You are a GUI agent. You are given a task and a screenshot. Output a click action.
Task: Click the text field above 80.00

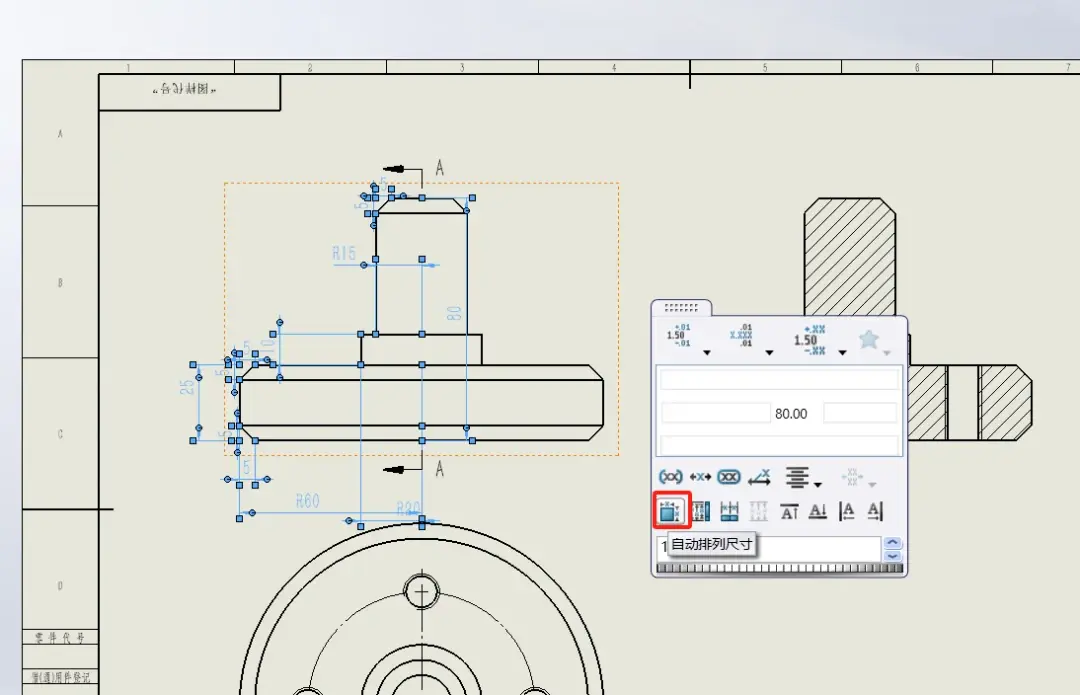click(x=779, y=380)
